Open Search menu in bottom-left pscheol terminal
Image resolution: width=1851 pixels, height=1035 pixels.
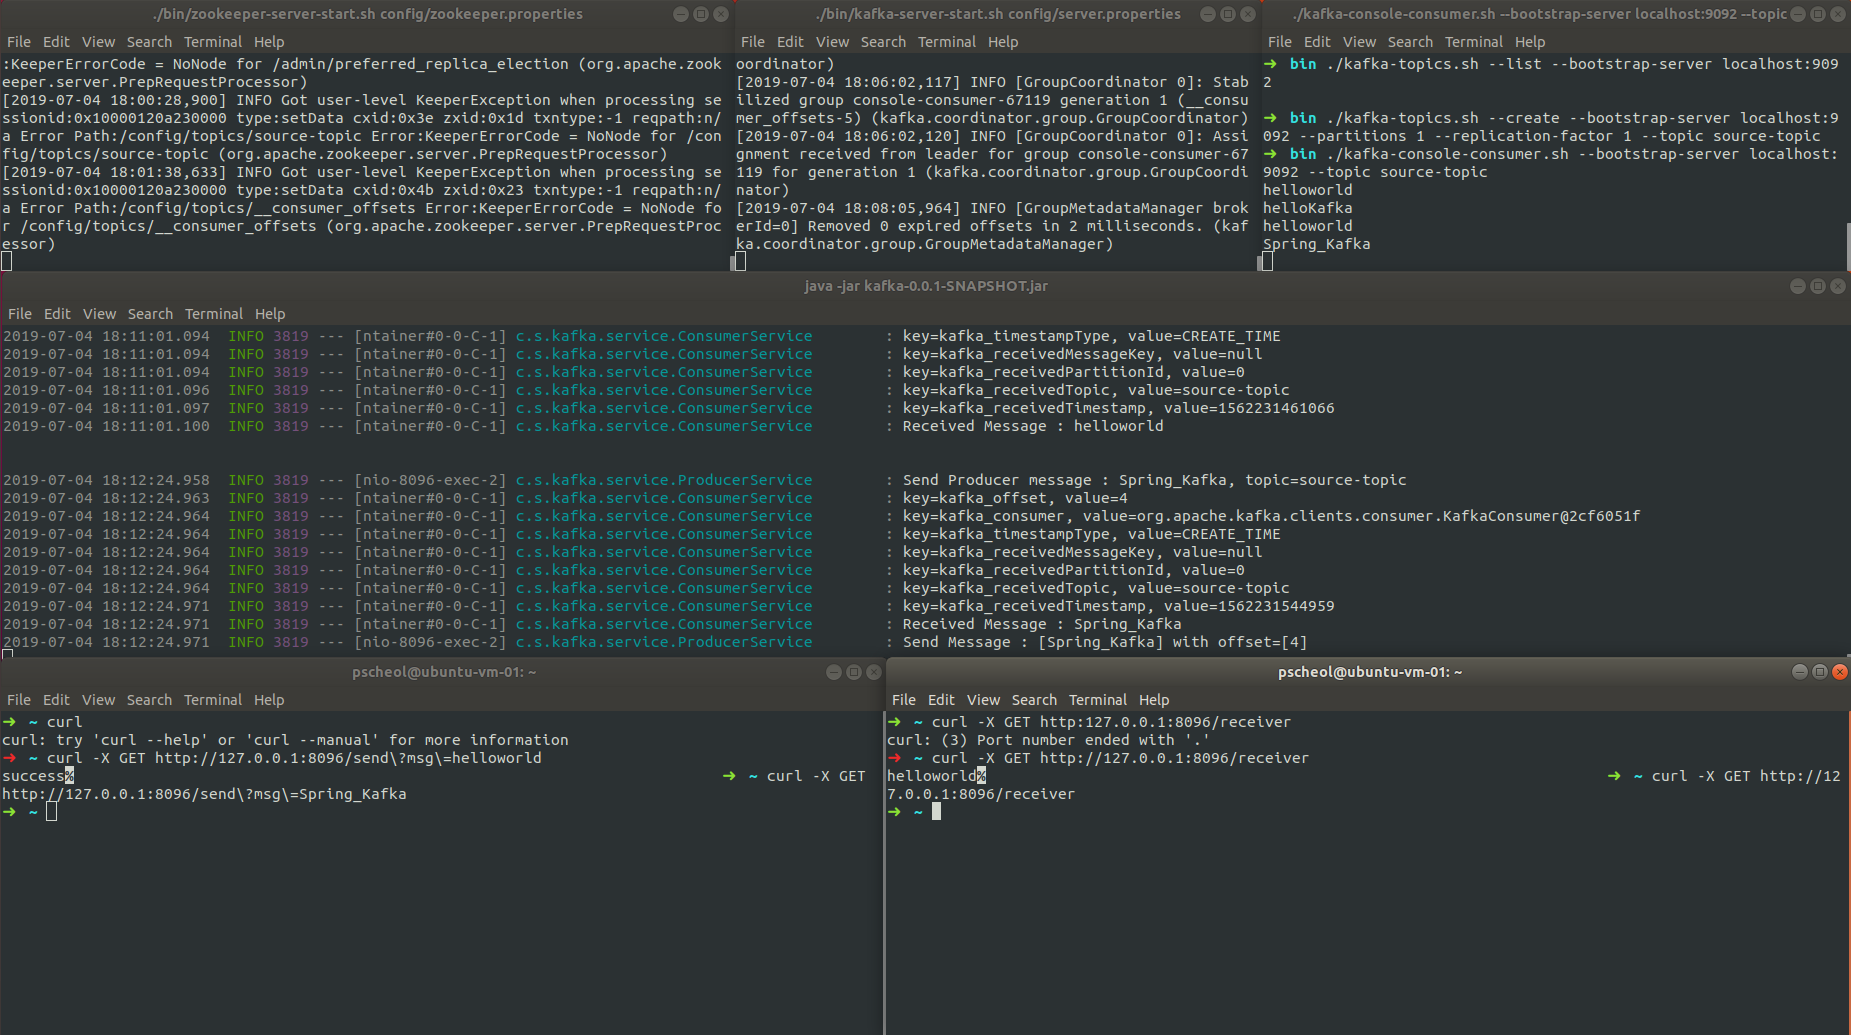tap(149, 700)
